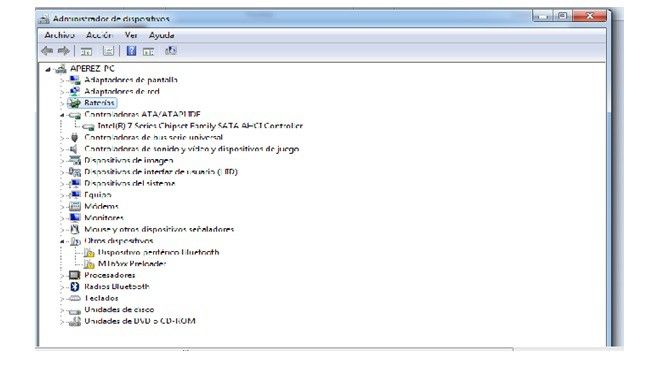Viewport: 652px width, 383px height.
Task: Click the Mouse y otros dispositivos icon
Action: coord(75,229)
